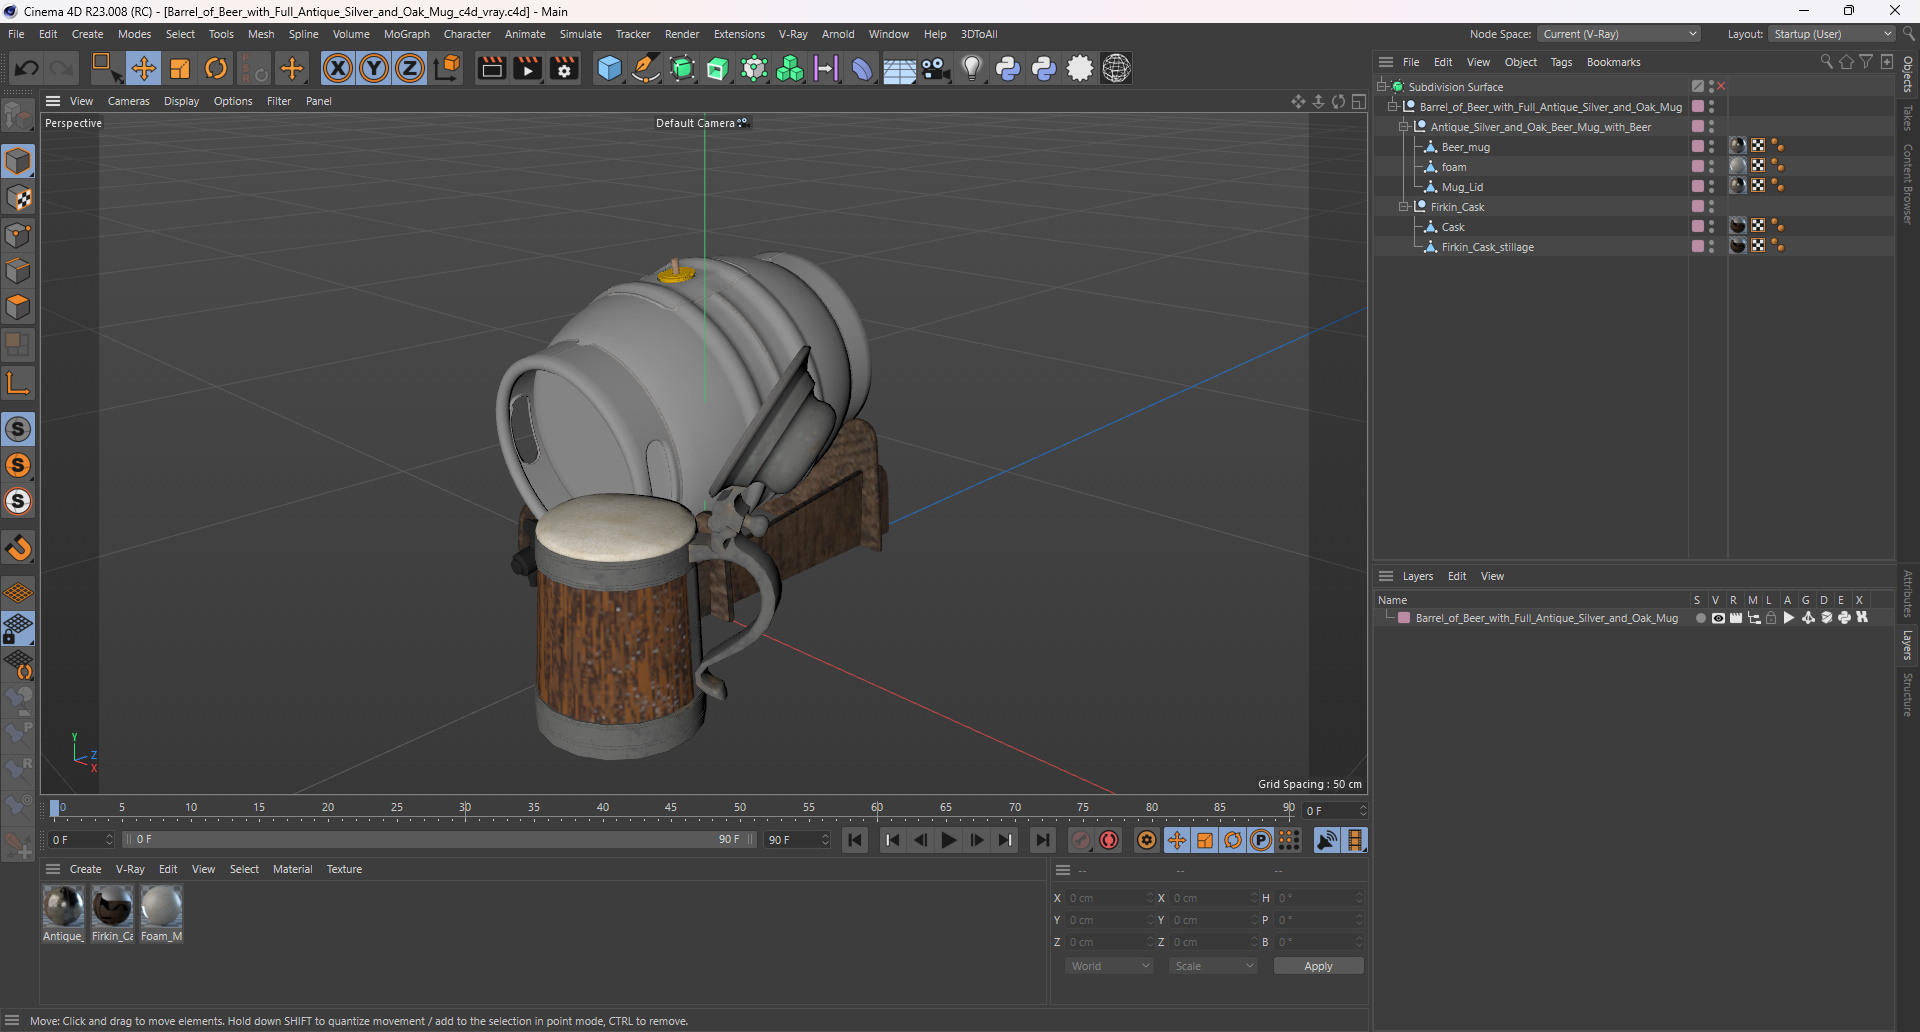Toggle the Y-axis lock

374,68
